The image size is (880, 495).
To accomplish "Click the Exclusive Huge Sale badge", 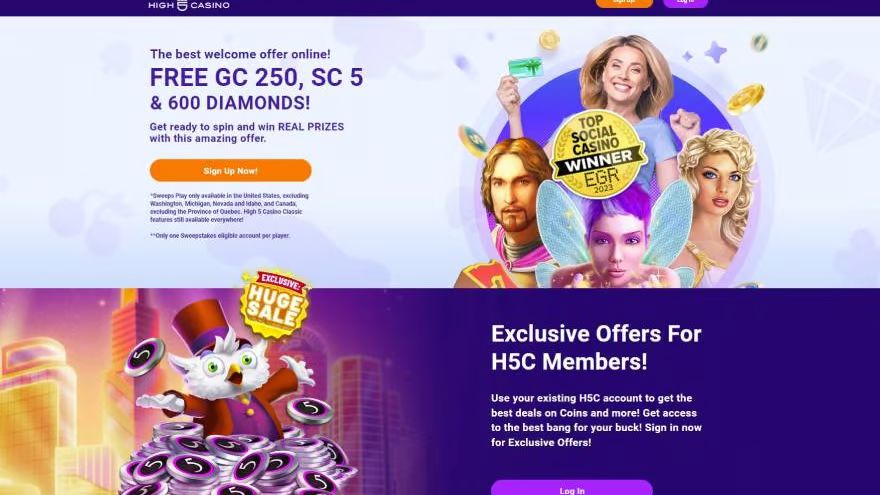I will click(x=274, y=304).
